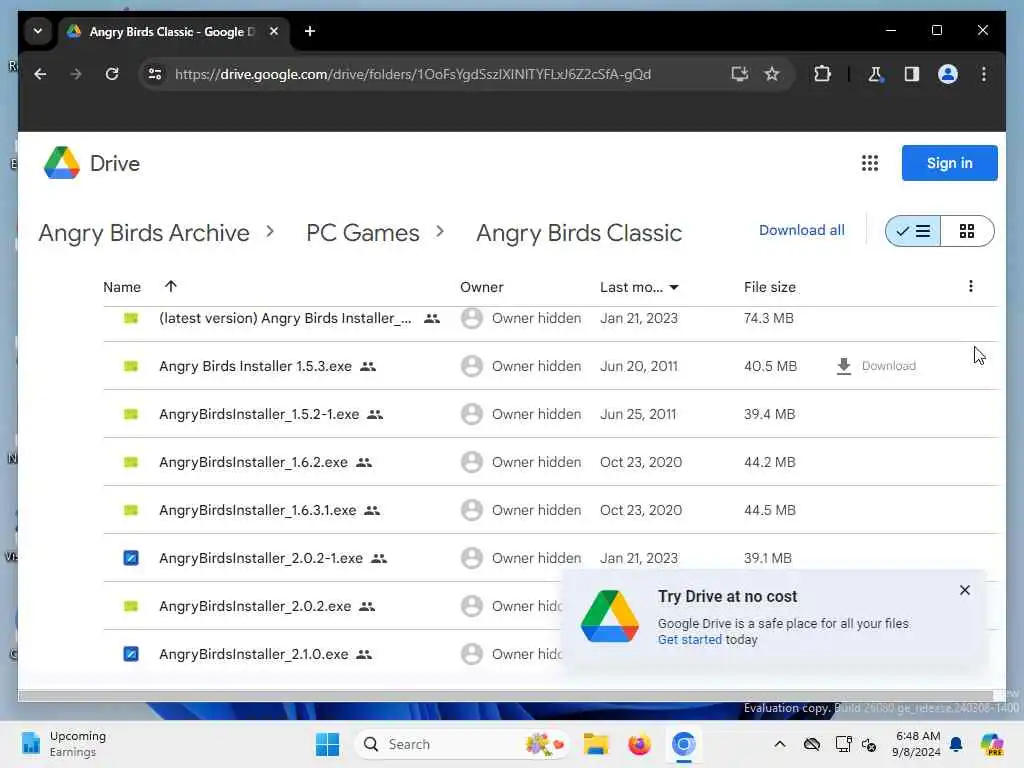Click the install app icon in the address bar
The height and width of the screenshot is (768, 1024).
pos(739,74)
